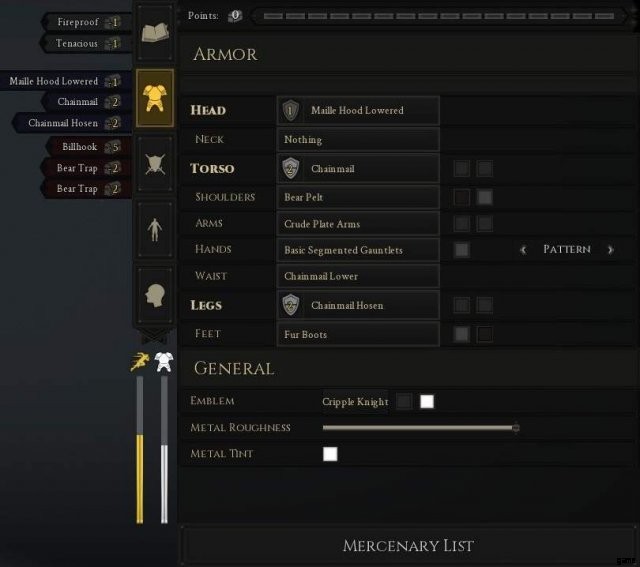This screenshot has height=567, width=640.
Task: Open the Neck slot showing Nothing
Action: 358,140
